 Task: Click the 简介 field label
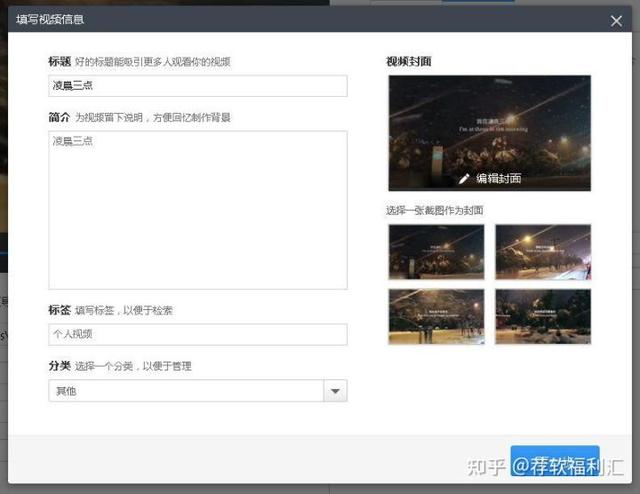pos(60,117)
